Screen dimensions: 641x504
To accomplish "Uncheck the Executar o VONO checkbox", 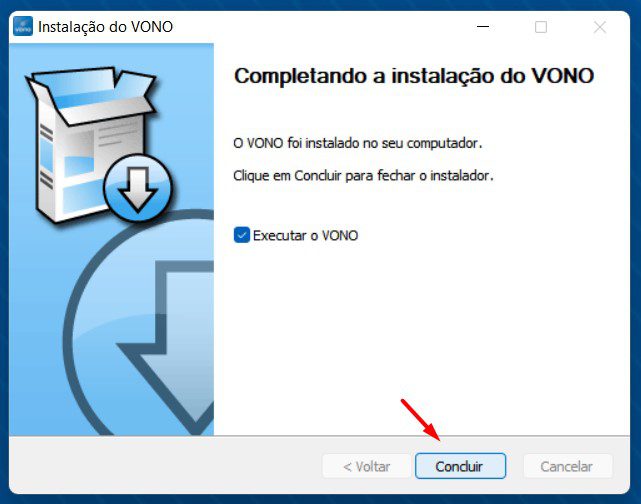I will coord(242,235).
